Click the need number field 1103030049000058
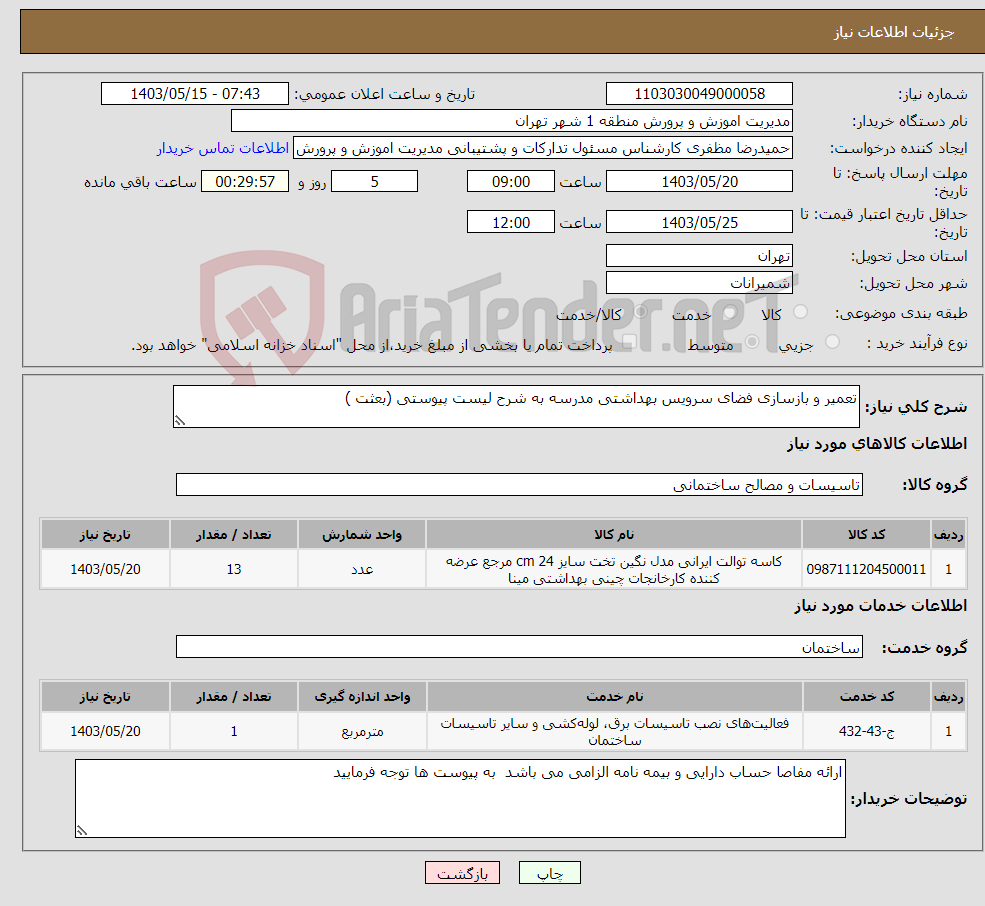 click(x=699, y=94)
